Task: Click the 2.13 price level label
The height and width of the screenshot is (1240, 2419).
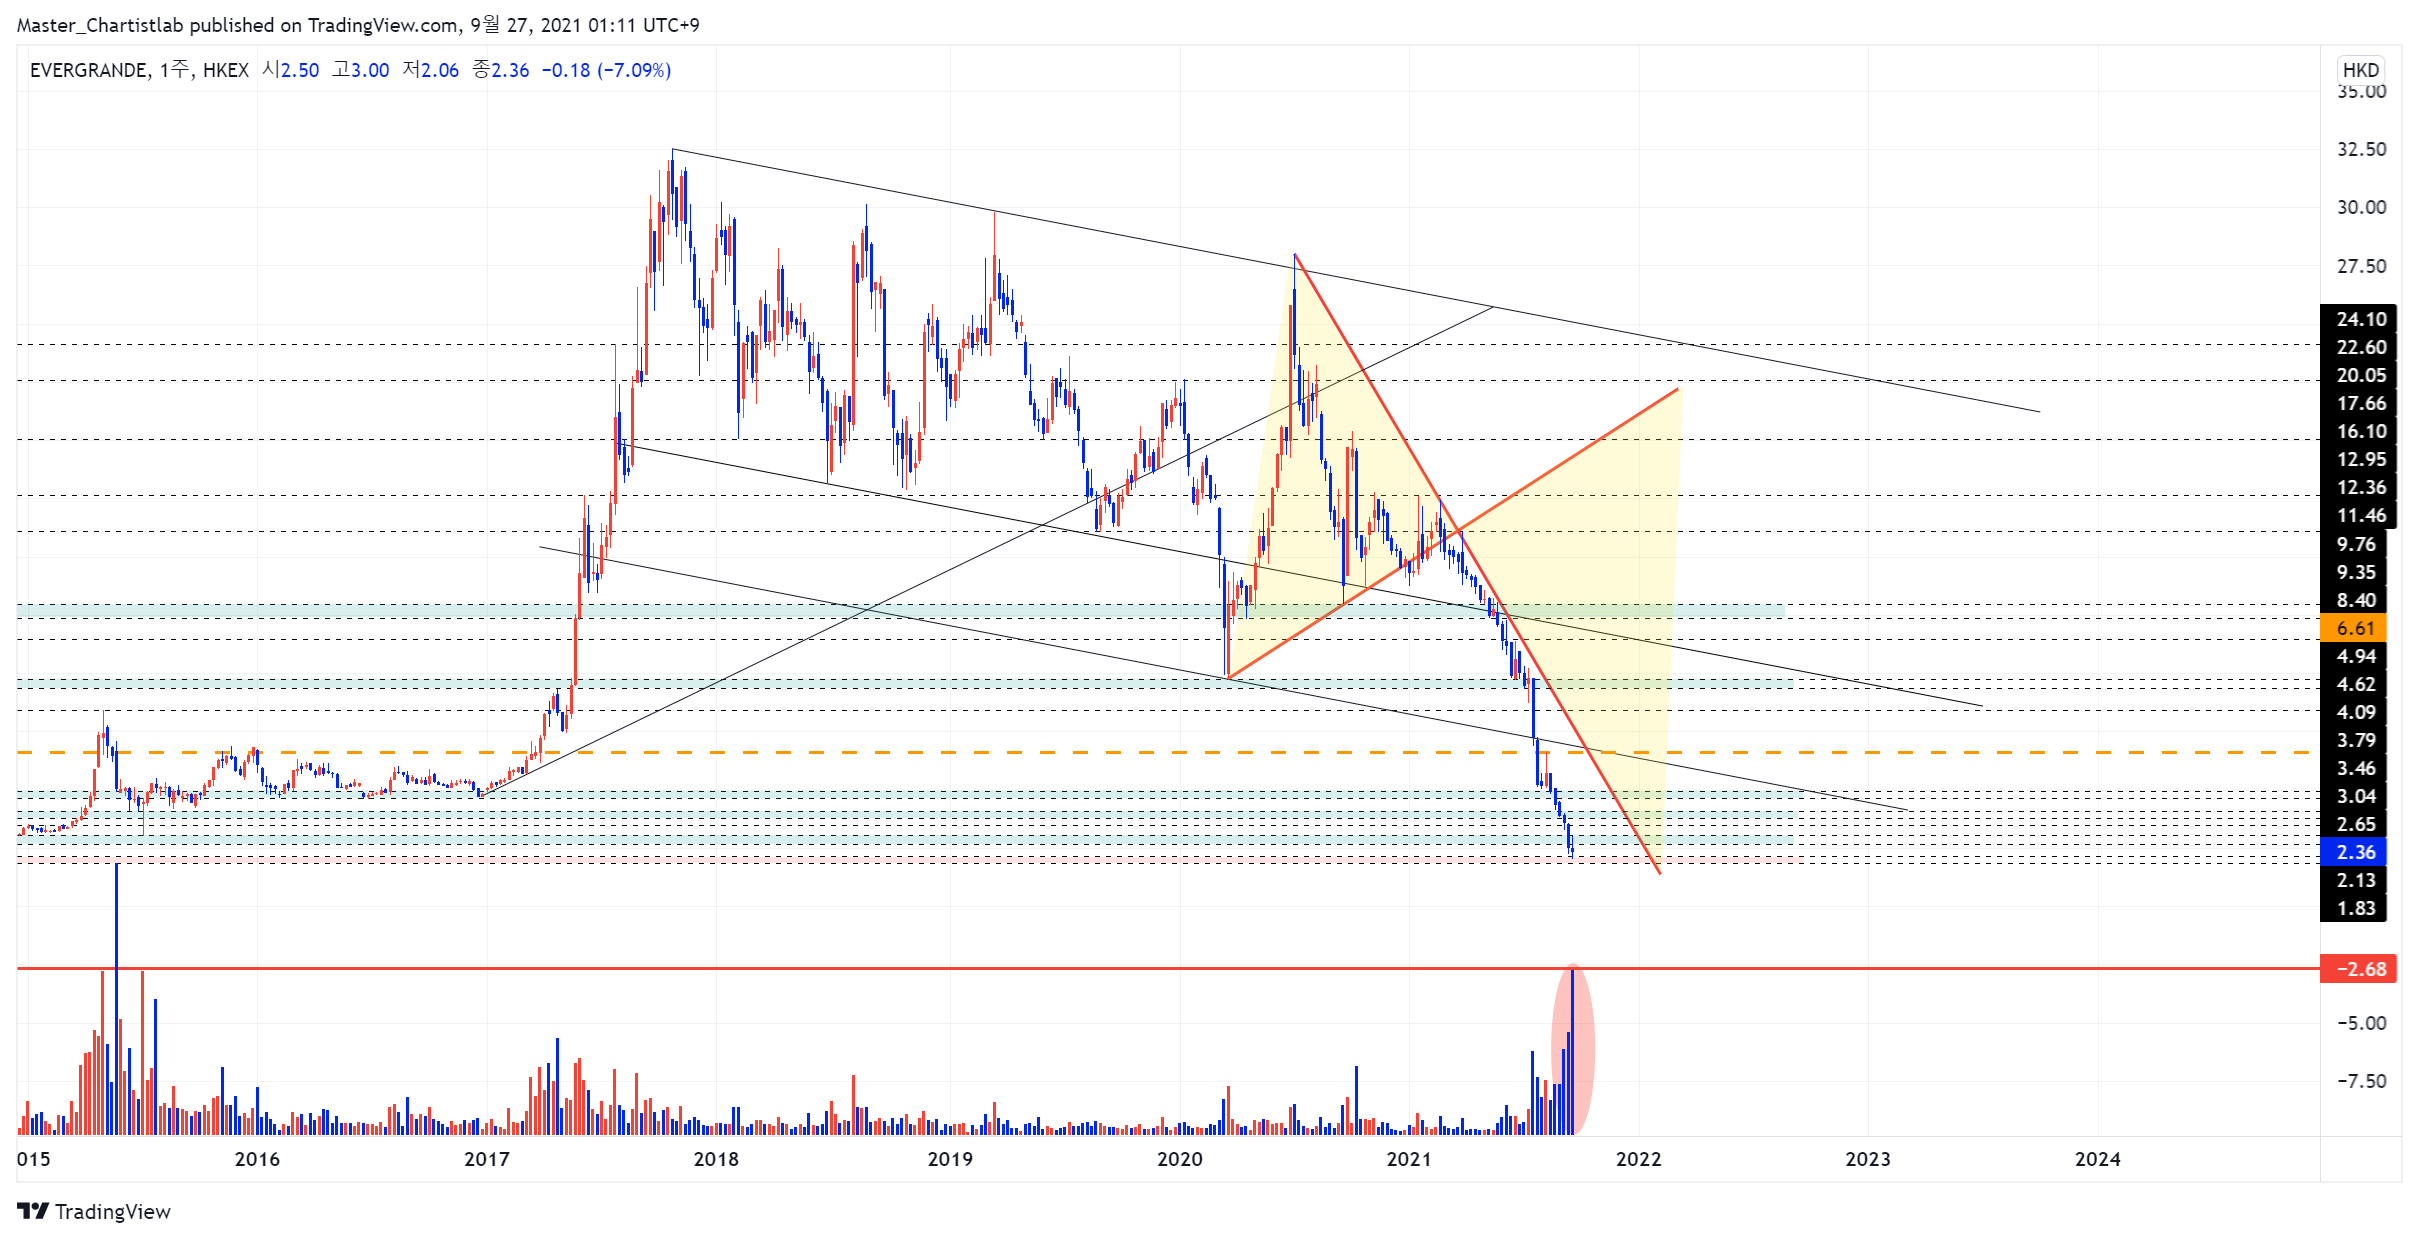Action: (2353, 880)
